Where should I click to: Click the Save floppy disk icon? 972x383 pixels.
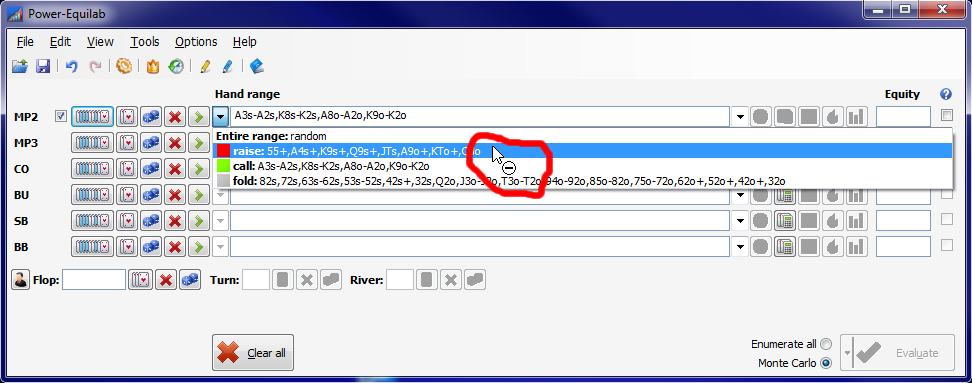click(43, 66)
